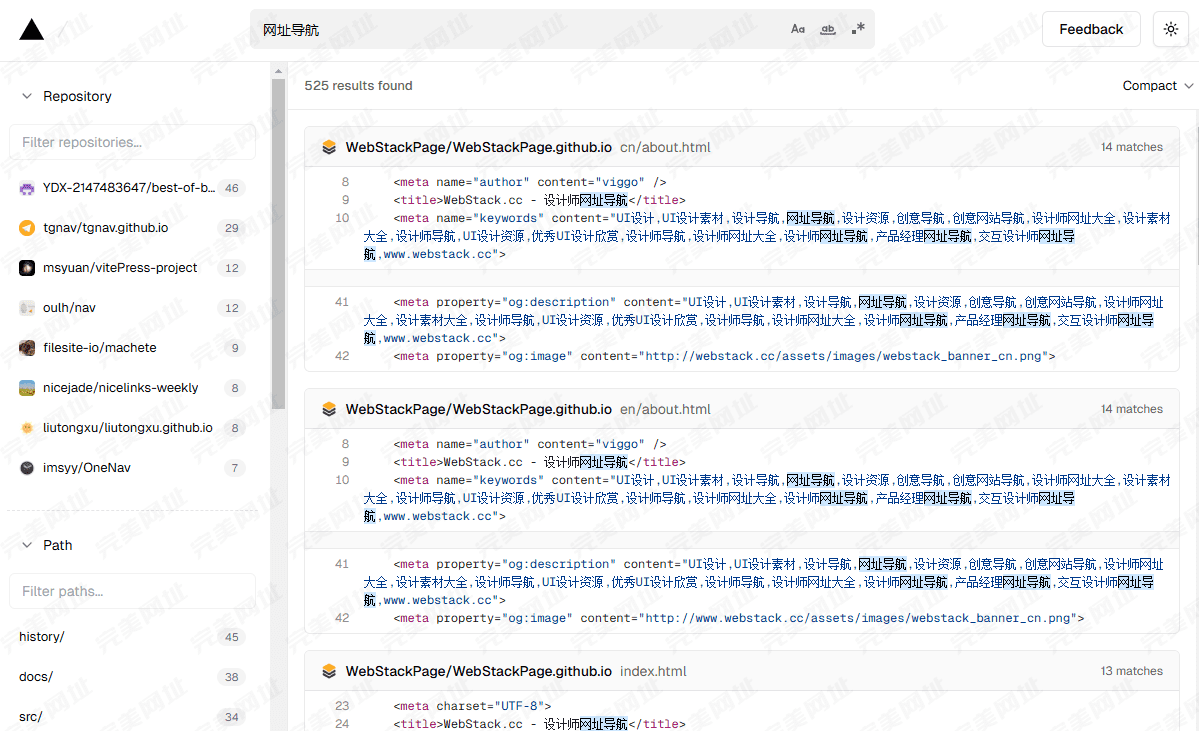This screenshot has height=731, width=1199.
Task: Click stack icon beside index.html result
Action: coord(329,671)
